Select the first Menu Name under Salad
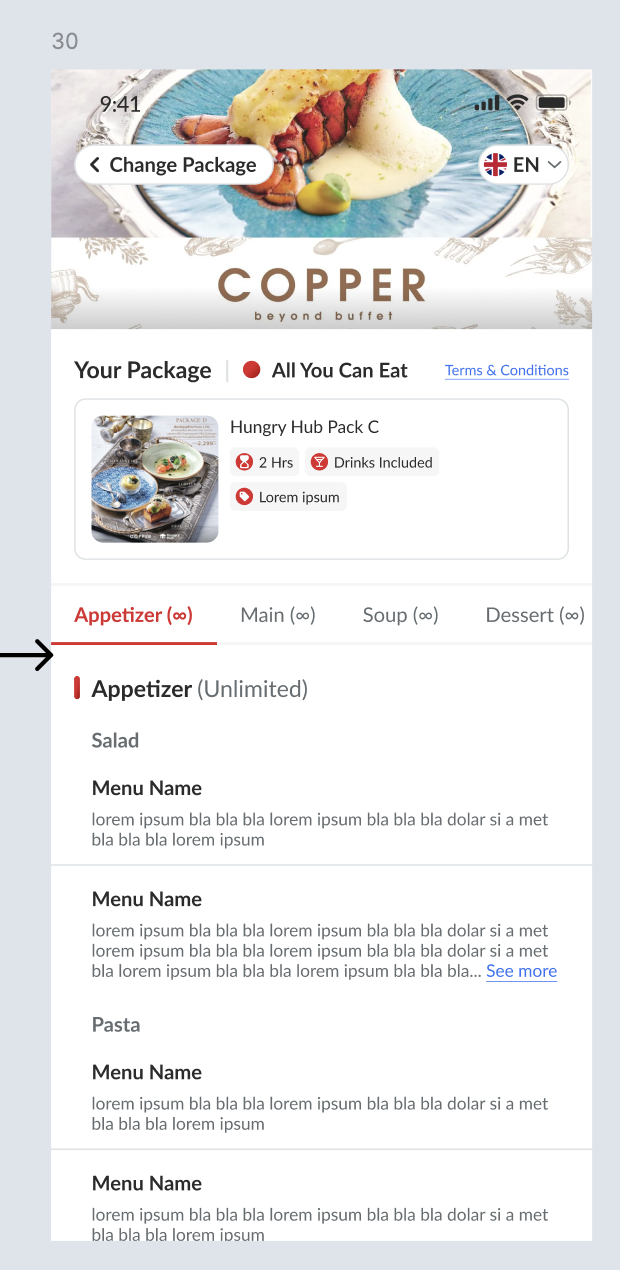620x1270 pixels. click(x=147, y=788)
